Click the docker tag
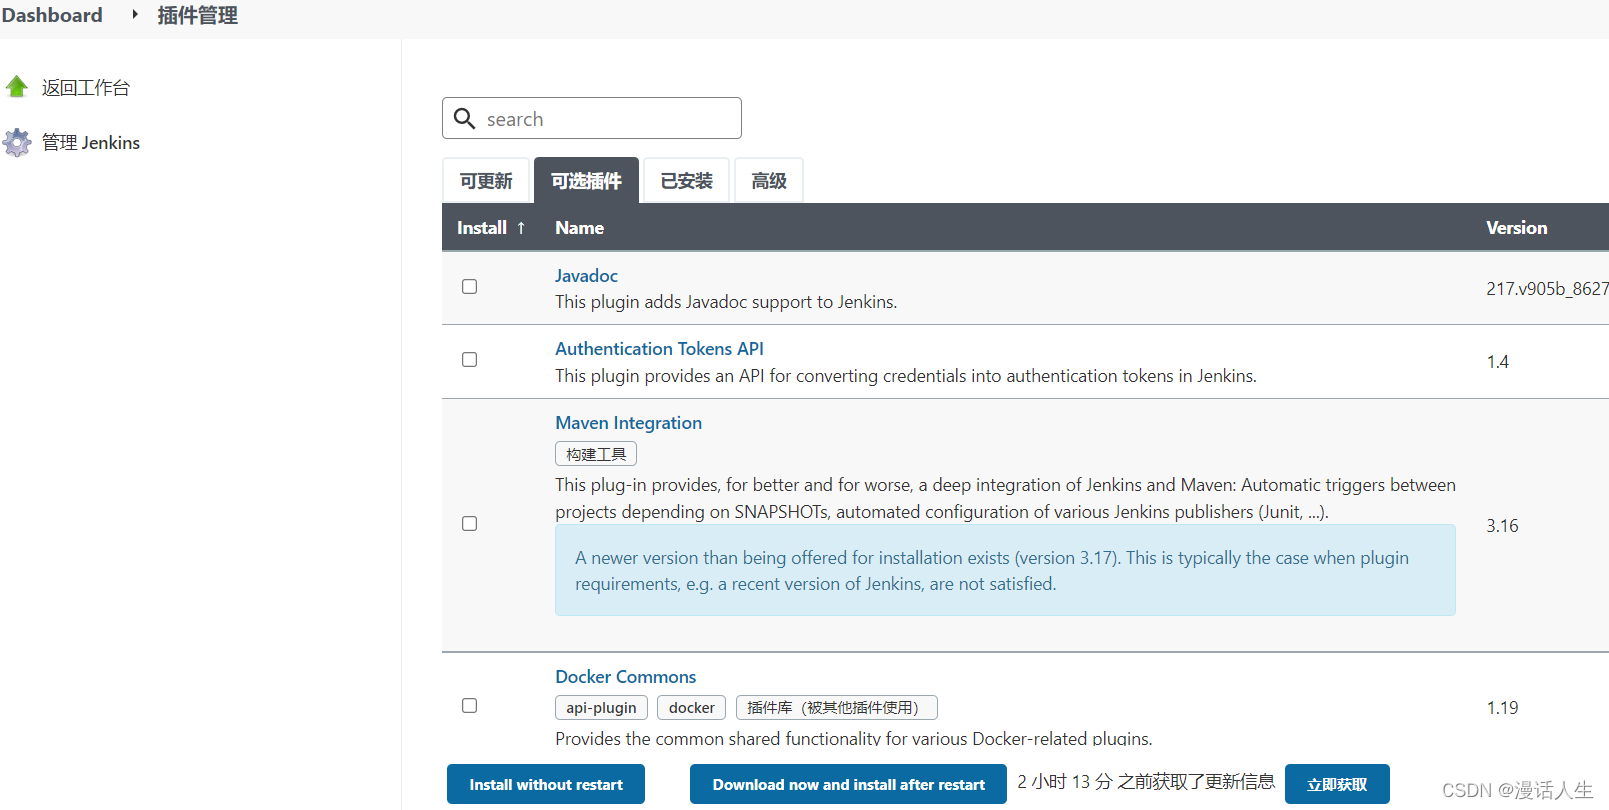The image size is (1609, 810). [692, 708]
